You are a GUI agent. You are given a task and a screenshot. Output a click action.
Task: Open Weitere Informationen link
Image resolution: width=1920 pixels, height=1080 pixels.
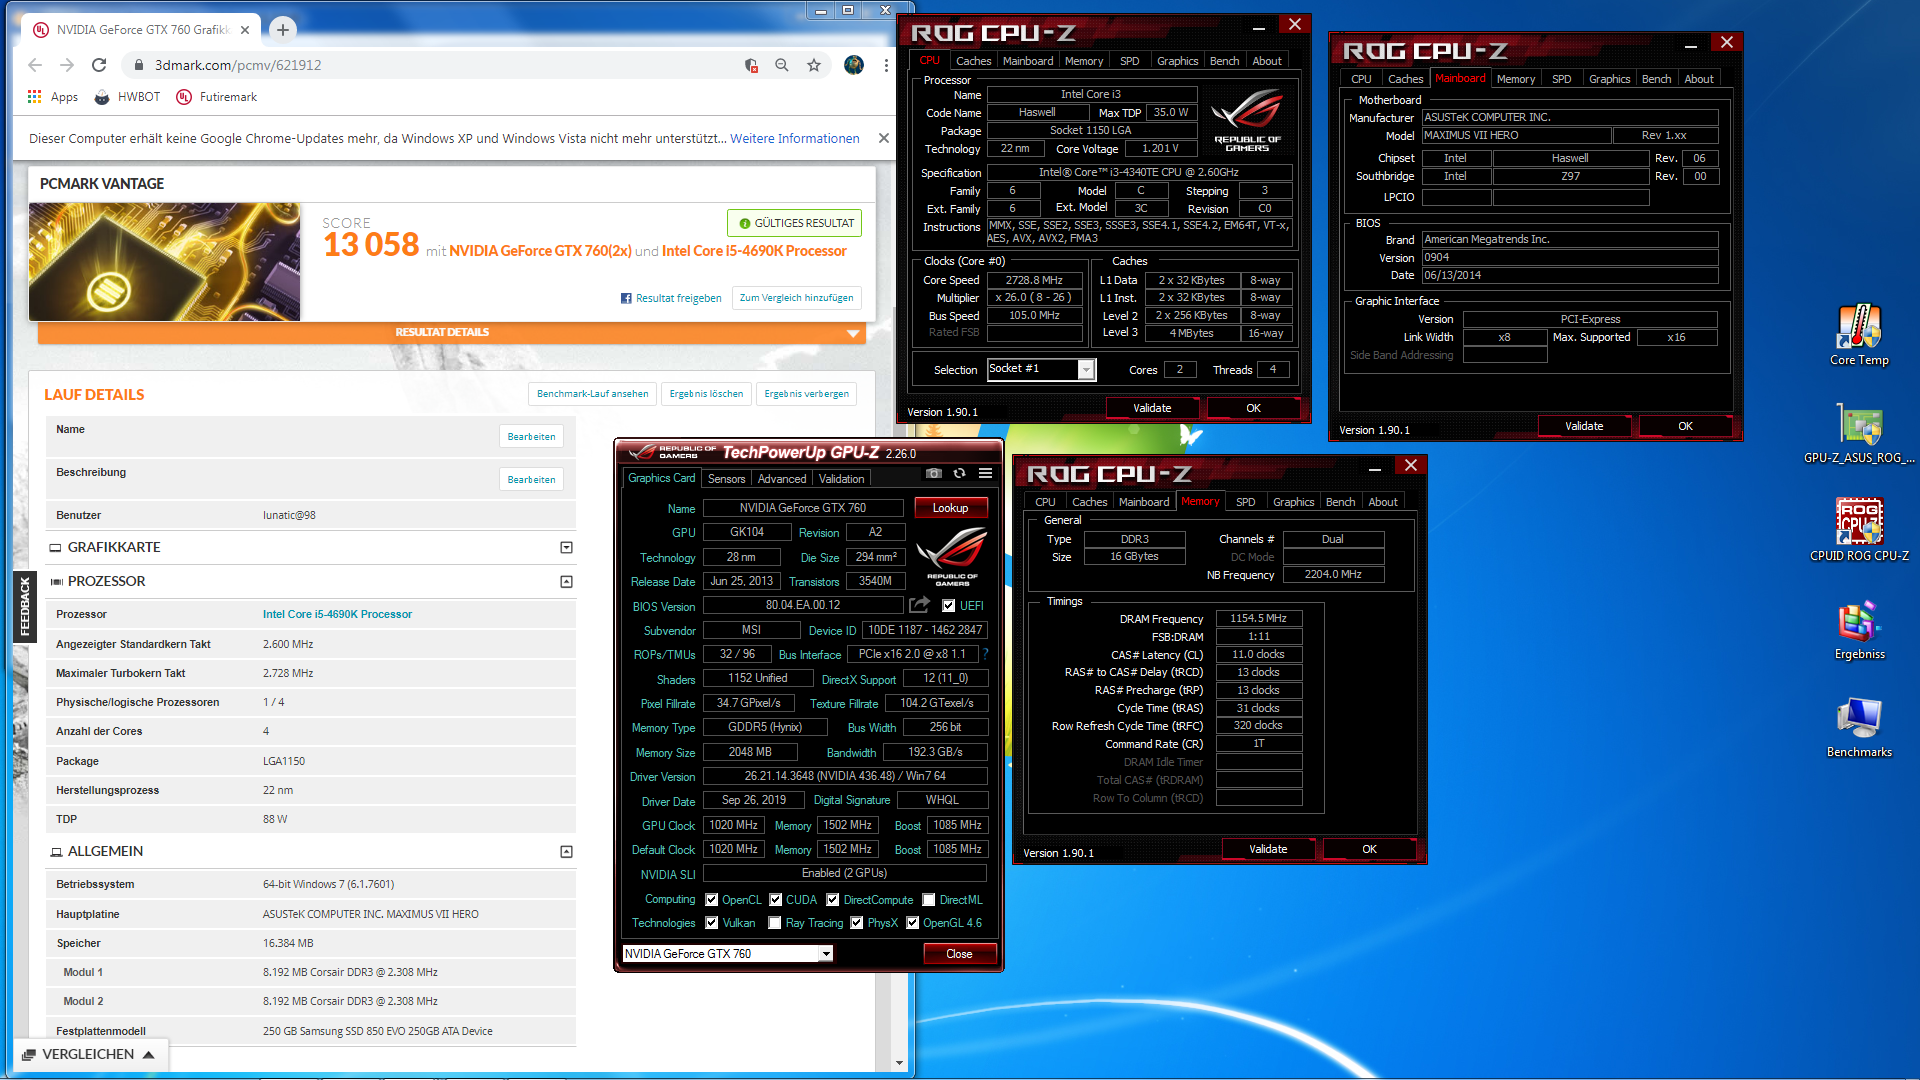click(x=794, y=138)
